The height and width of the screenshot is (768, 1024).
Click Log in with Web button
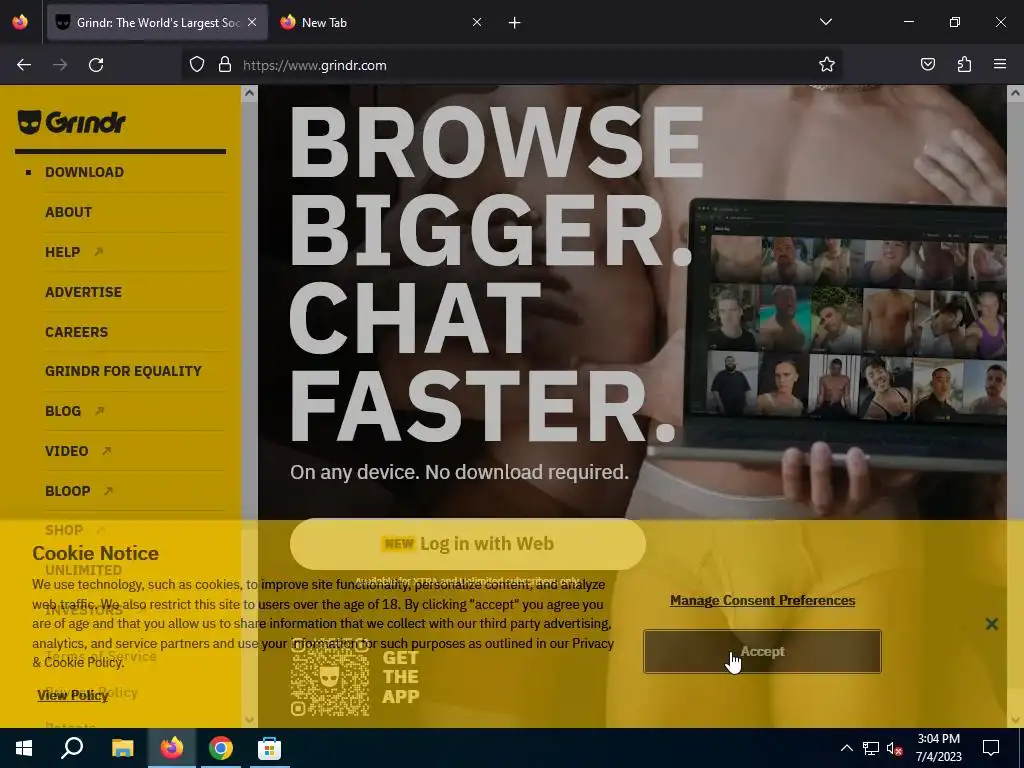[x=468, y=544]
